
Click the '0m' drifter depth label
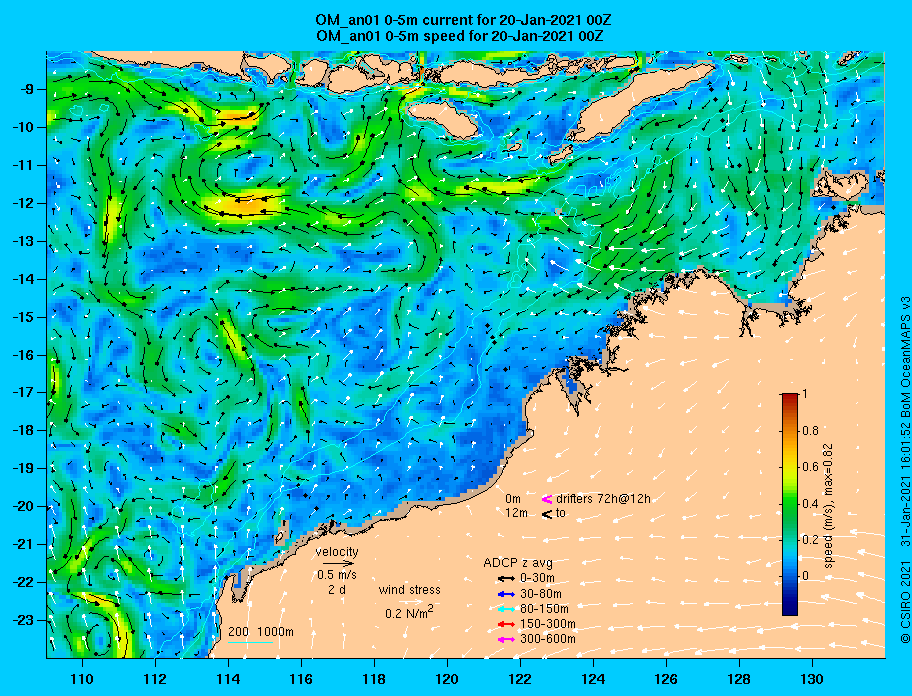coord(513,499)
